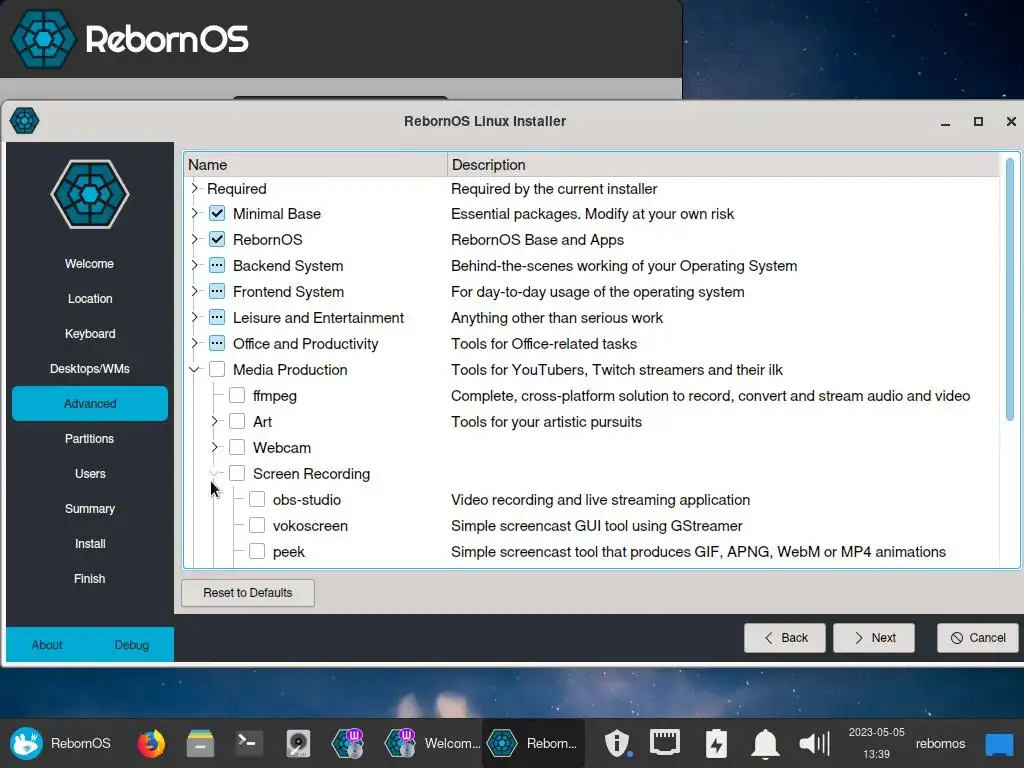Launch Firefox from the taskbar

point(151,743)
